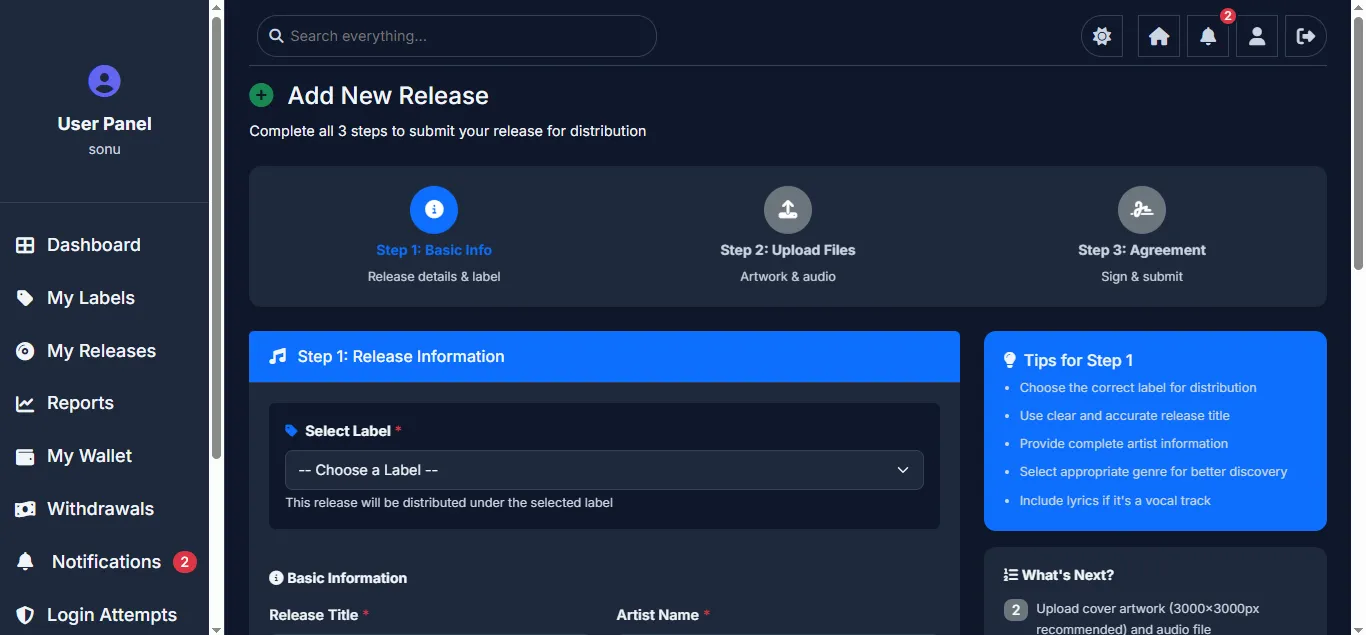The height and width of the screenshot is (635, 1366).
Task: Click tip Choose the correct label for distribution
Action: click(1138, 388)
